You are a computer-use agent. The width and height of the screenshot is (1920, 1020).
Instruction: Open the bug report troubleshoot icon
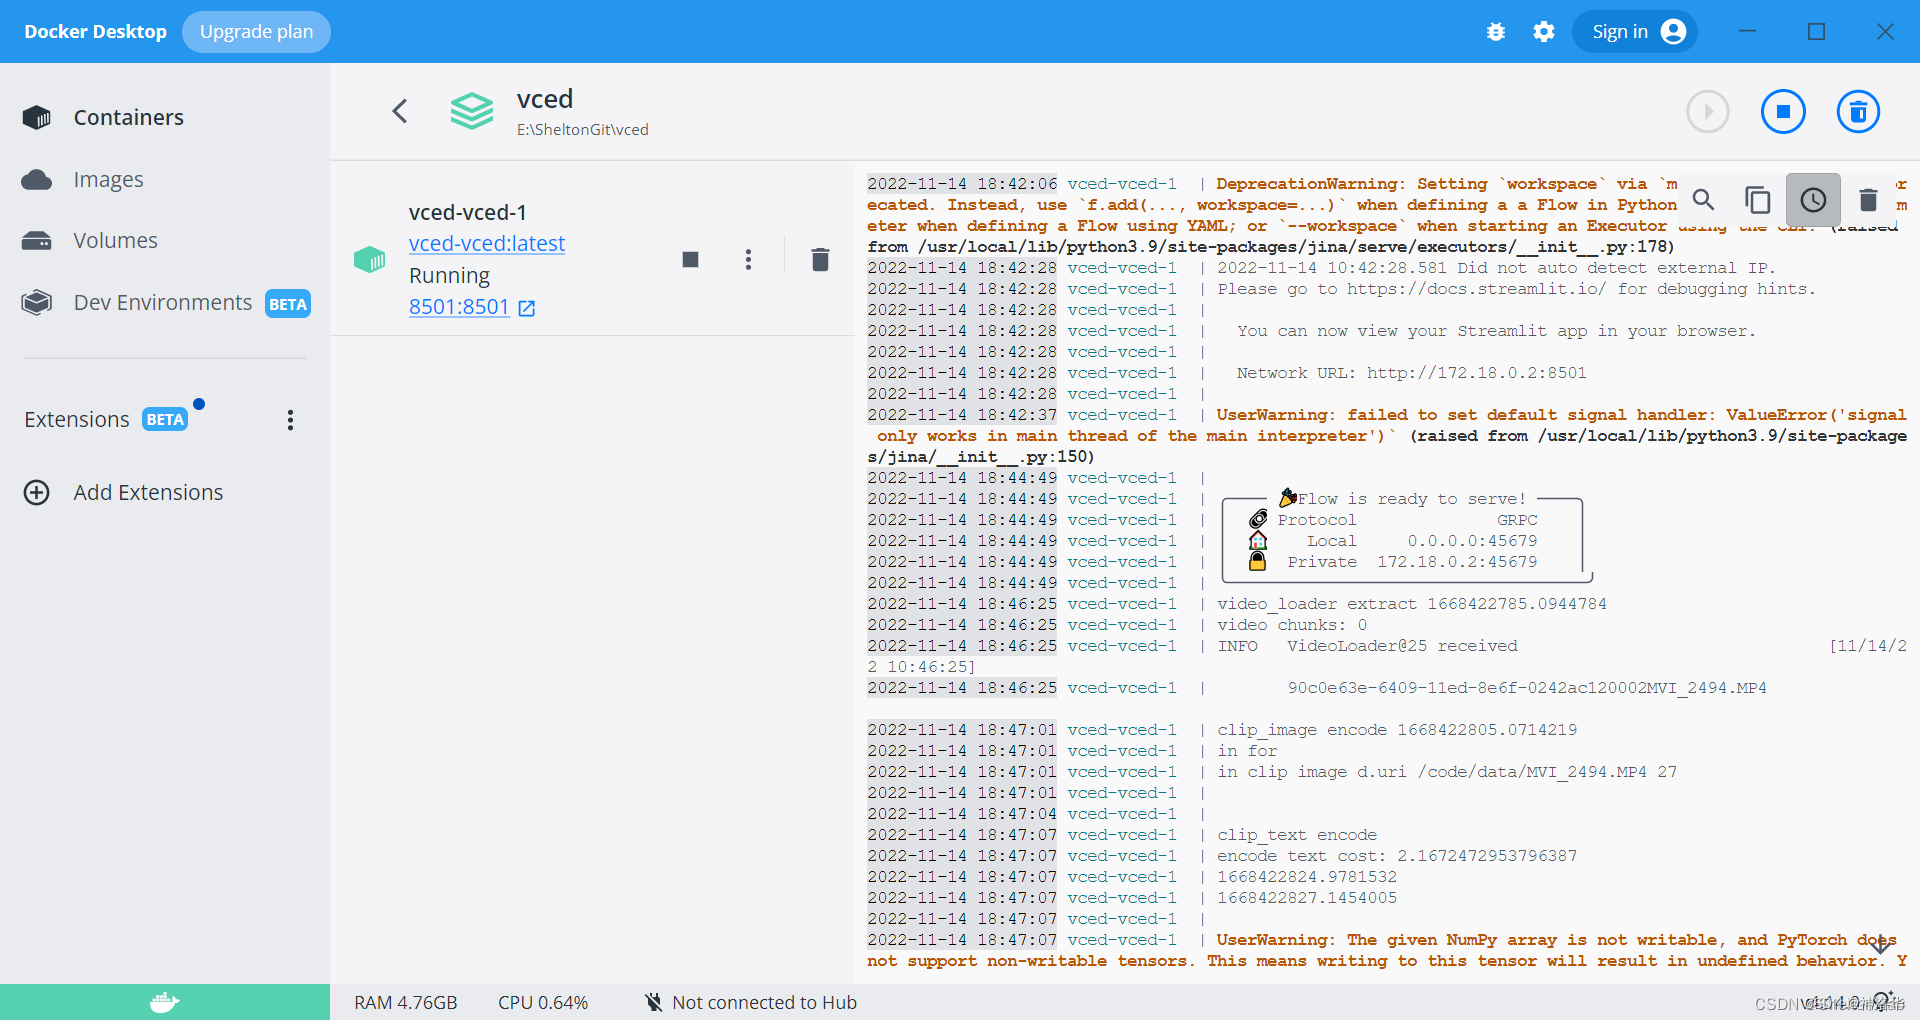coord(1496,32)
